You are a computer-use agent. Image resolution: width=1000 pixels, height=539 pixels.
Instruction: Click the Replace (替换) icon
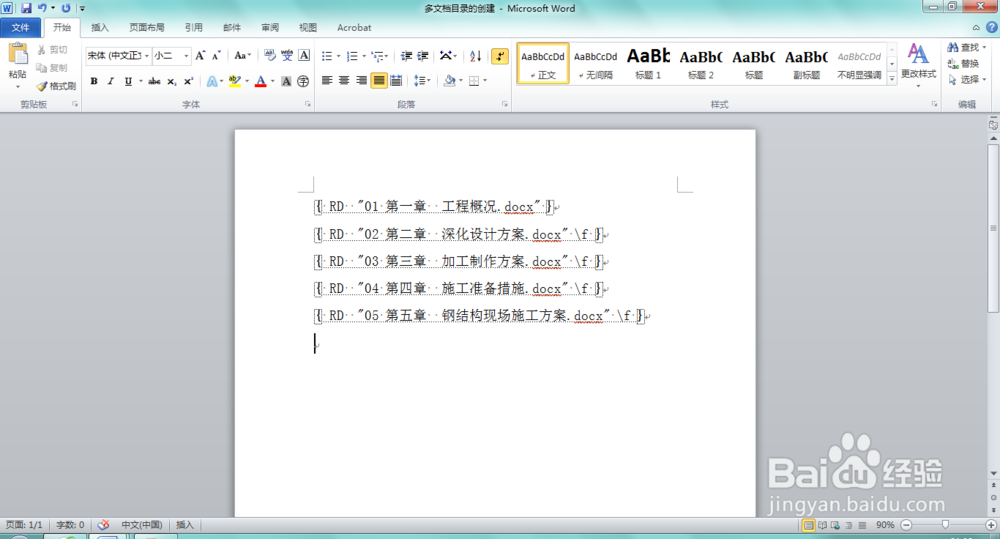(964, 64)
